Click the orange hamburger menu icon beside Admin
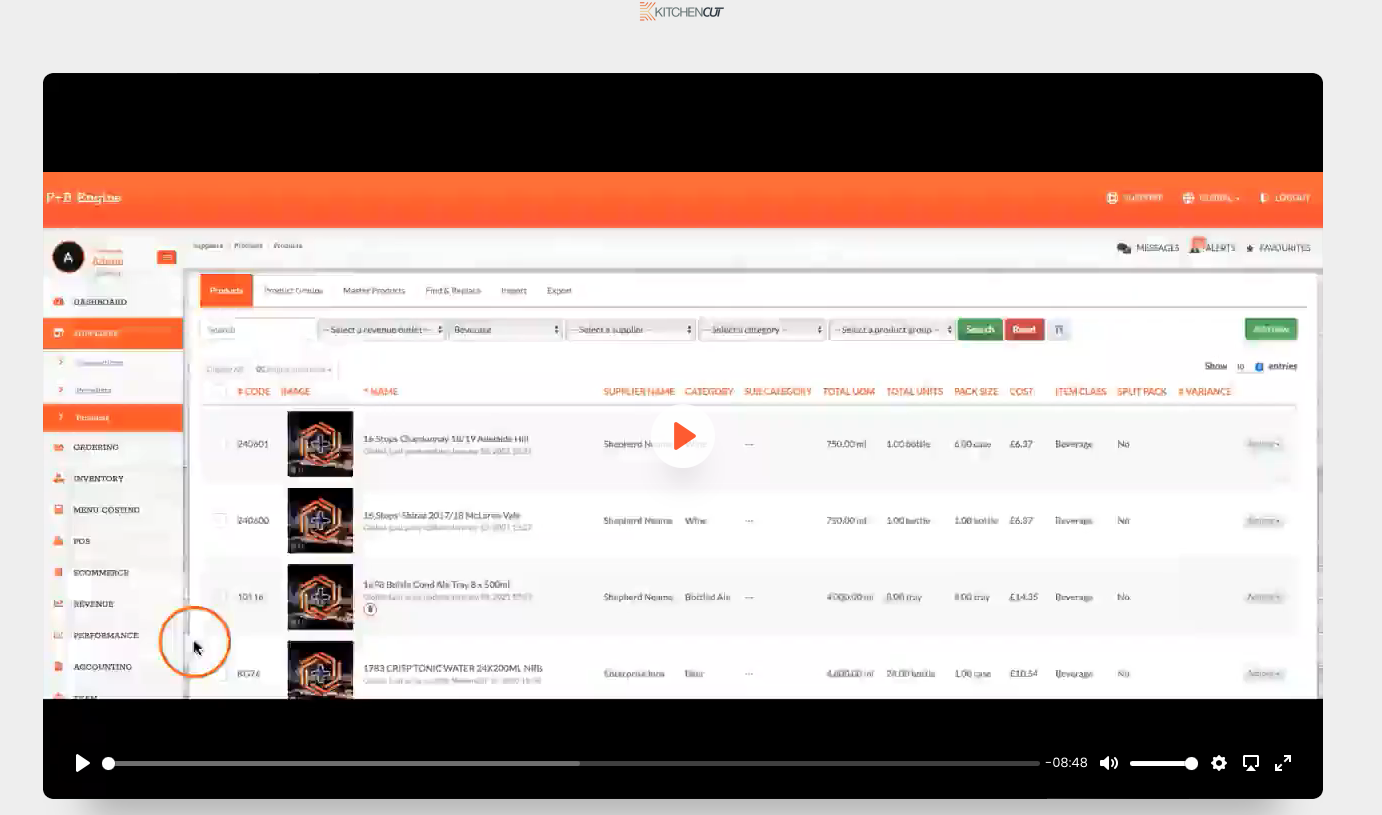 (167, 258)
